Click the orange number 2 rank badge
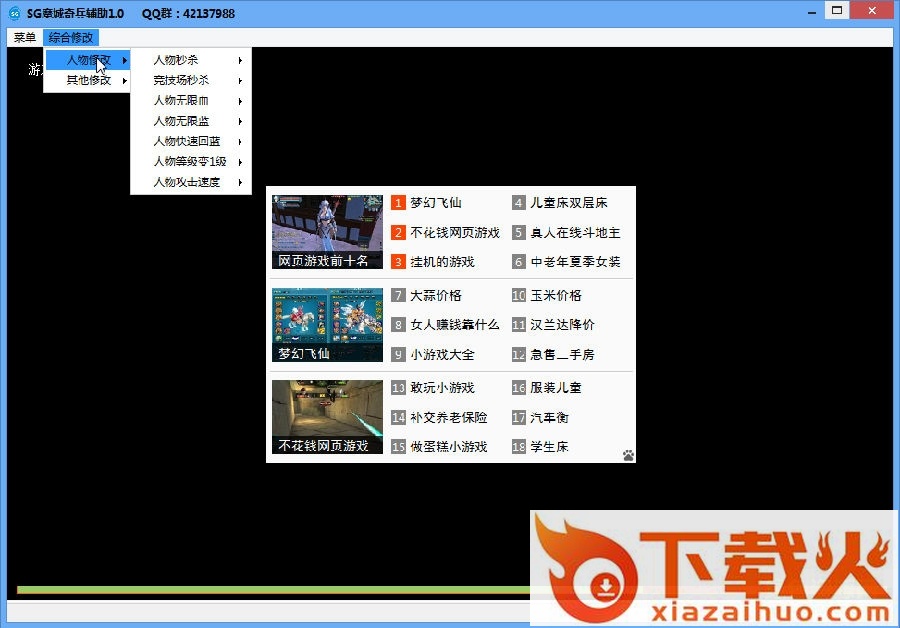 398,232
